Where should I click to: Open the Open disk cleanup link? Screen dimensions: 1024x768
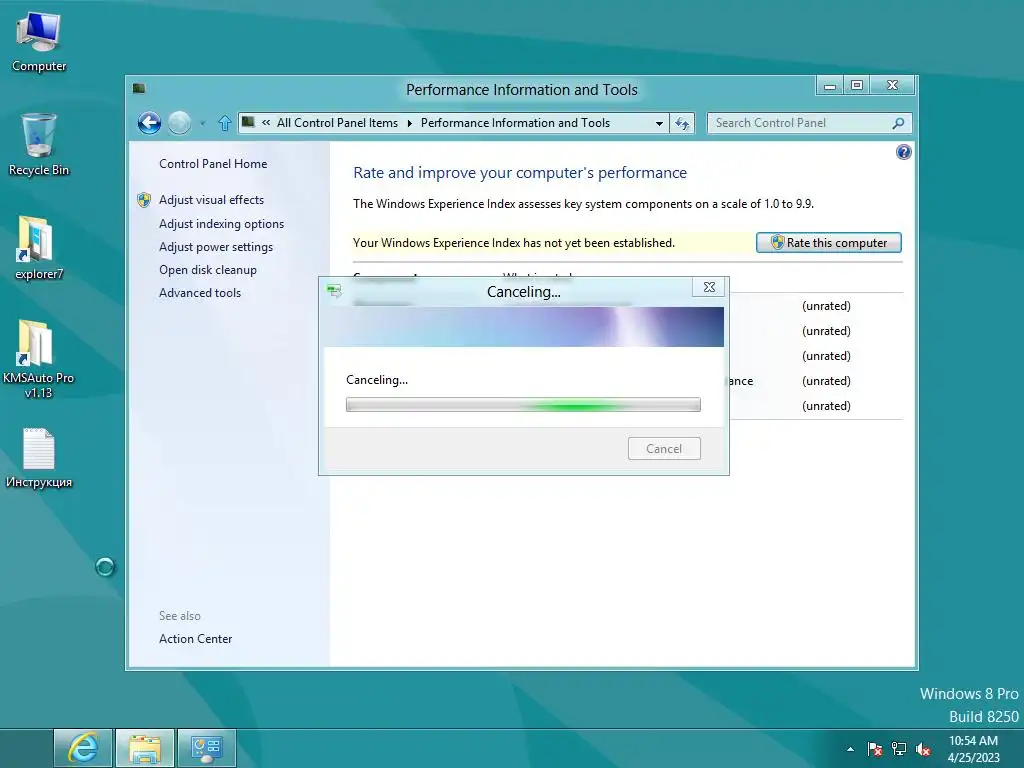point(208,270)
